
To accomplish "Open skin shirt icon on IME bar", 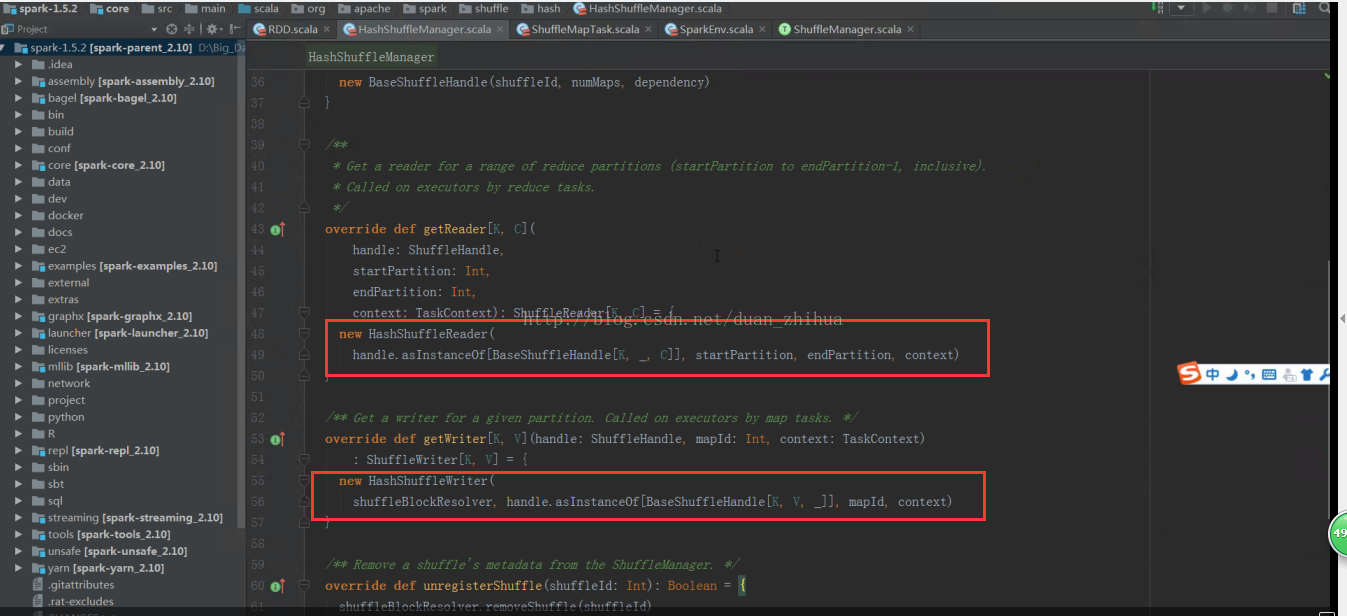I will click(x=1307, y=375).
